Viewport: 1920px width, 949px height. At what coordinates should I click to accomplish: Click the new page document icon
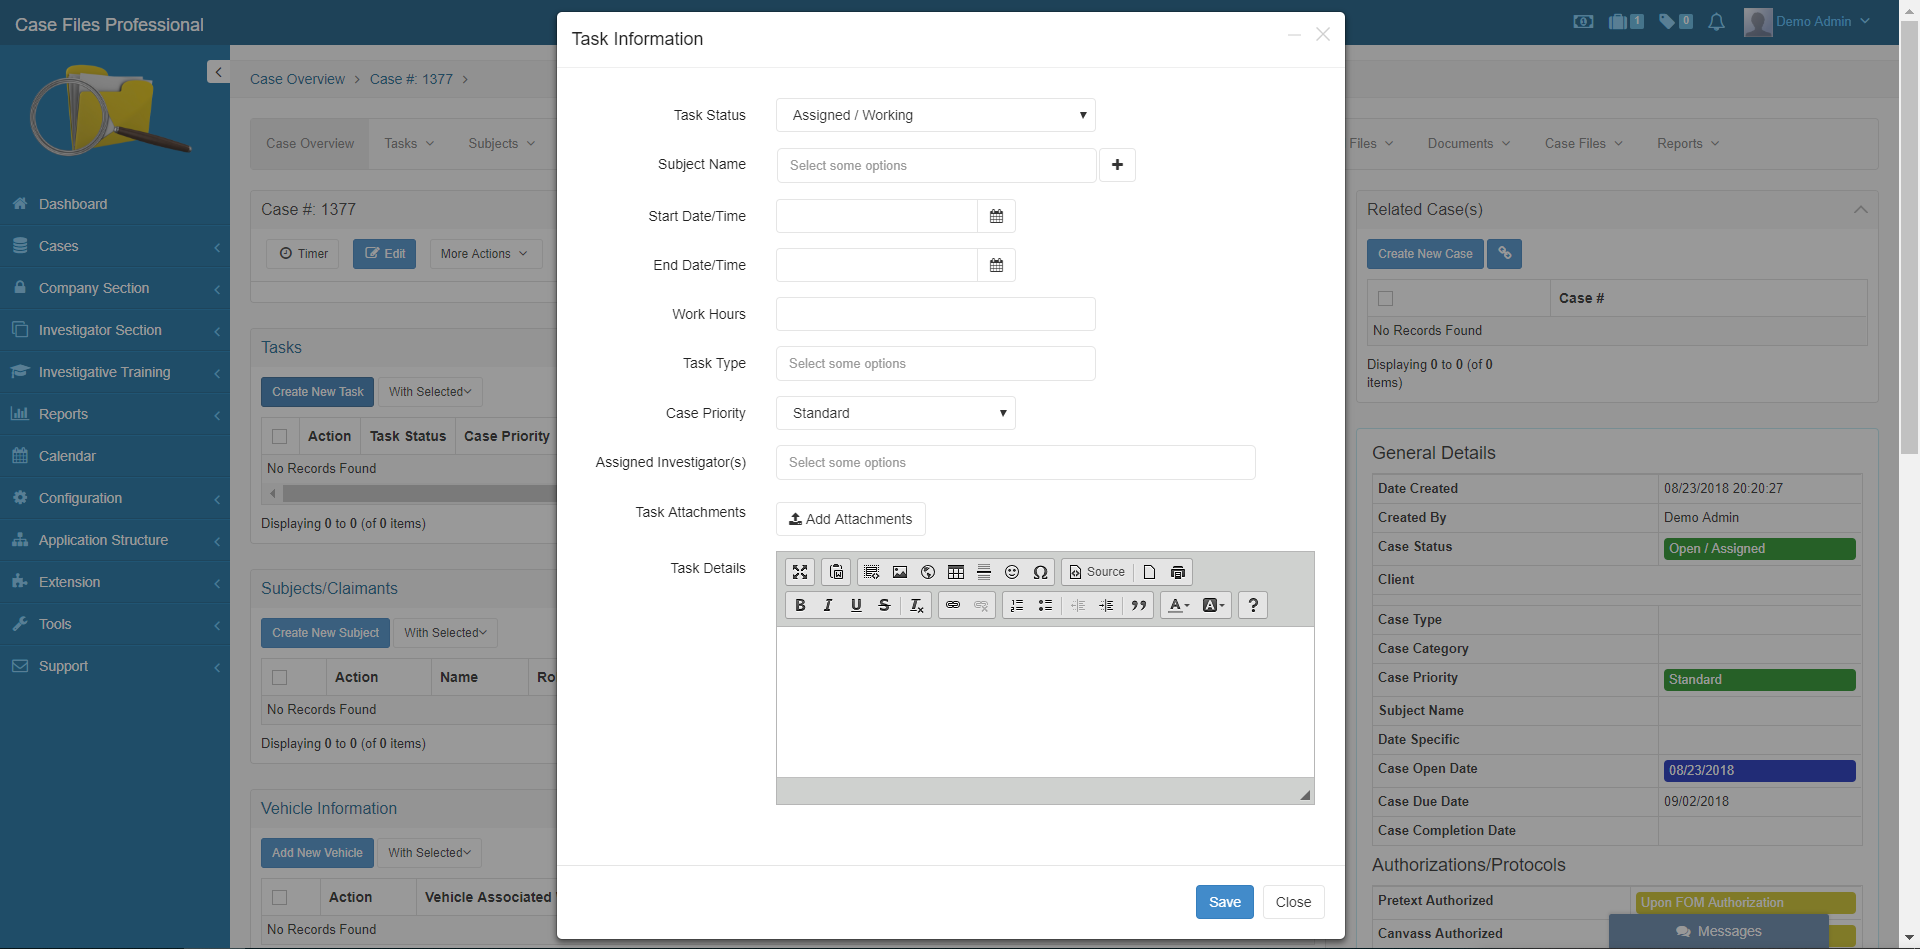tap(1150, 572)
